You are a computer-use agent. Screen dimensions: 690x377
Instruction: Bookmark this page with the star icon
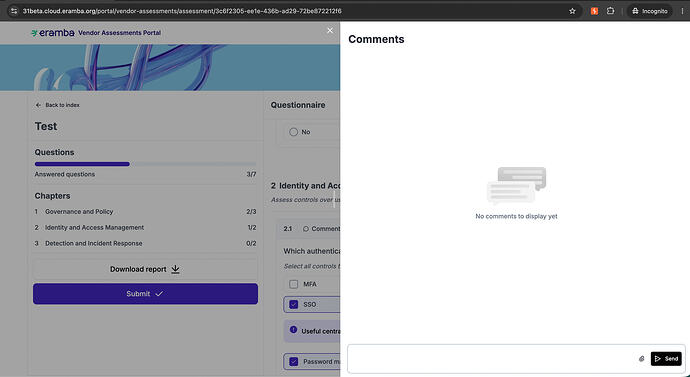tap(572, 11)
